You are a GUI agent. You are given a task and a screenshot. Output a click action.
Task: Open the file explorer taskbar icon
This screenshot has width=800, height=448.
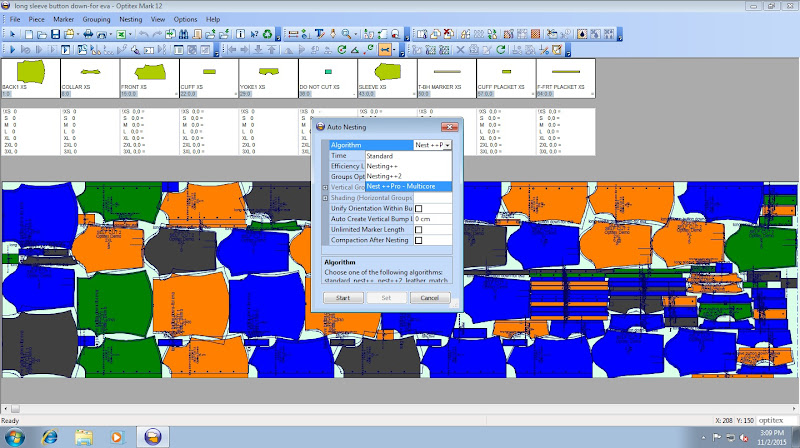[84, 437]
